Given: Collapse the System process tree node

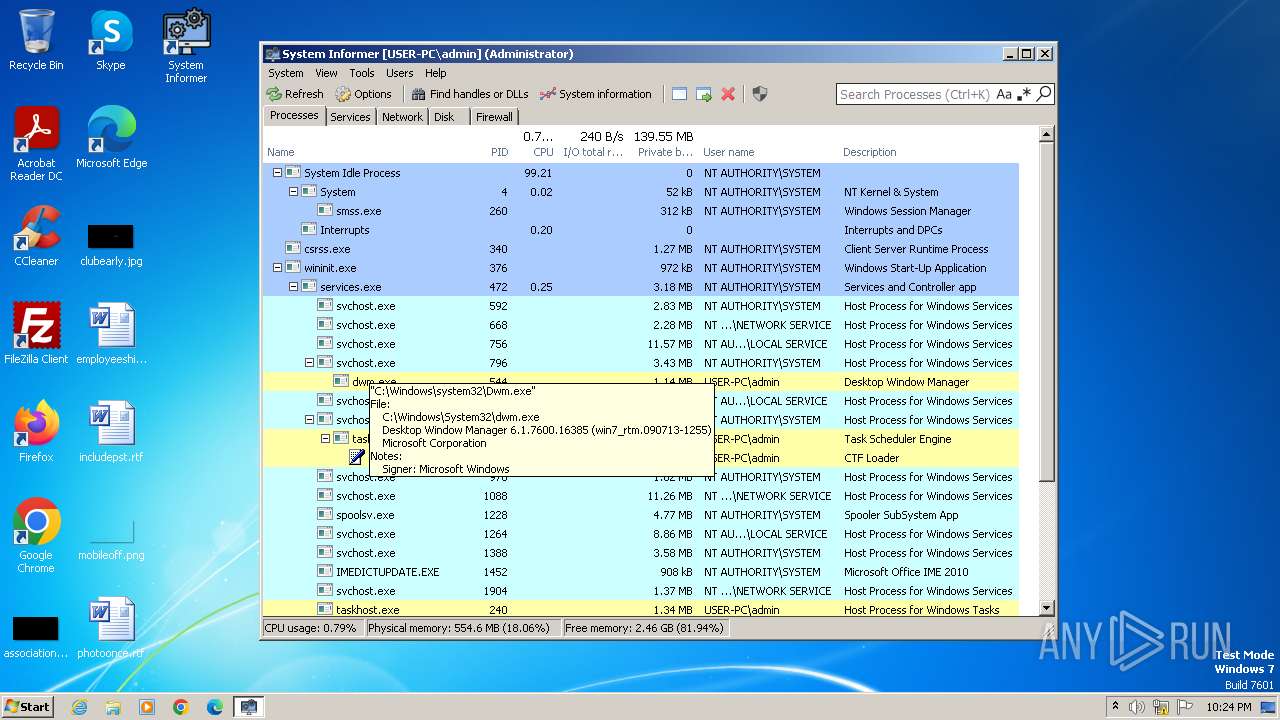Looking at the screenshot, I should tap(293, 192).
